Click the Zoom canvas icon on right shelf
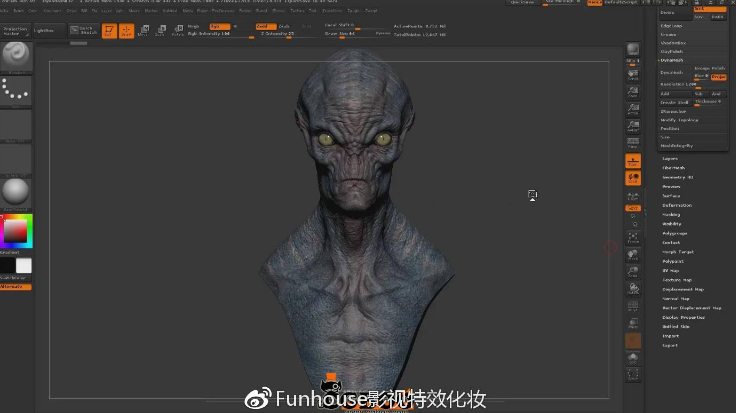Image resolution: width=736 pixels, height=413 pixels. (633, 92)
